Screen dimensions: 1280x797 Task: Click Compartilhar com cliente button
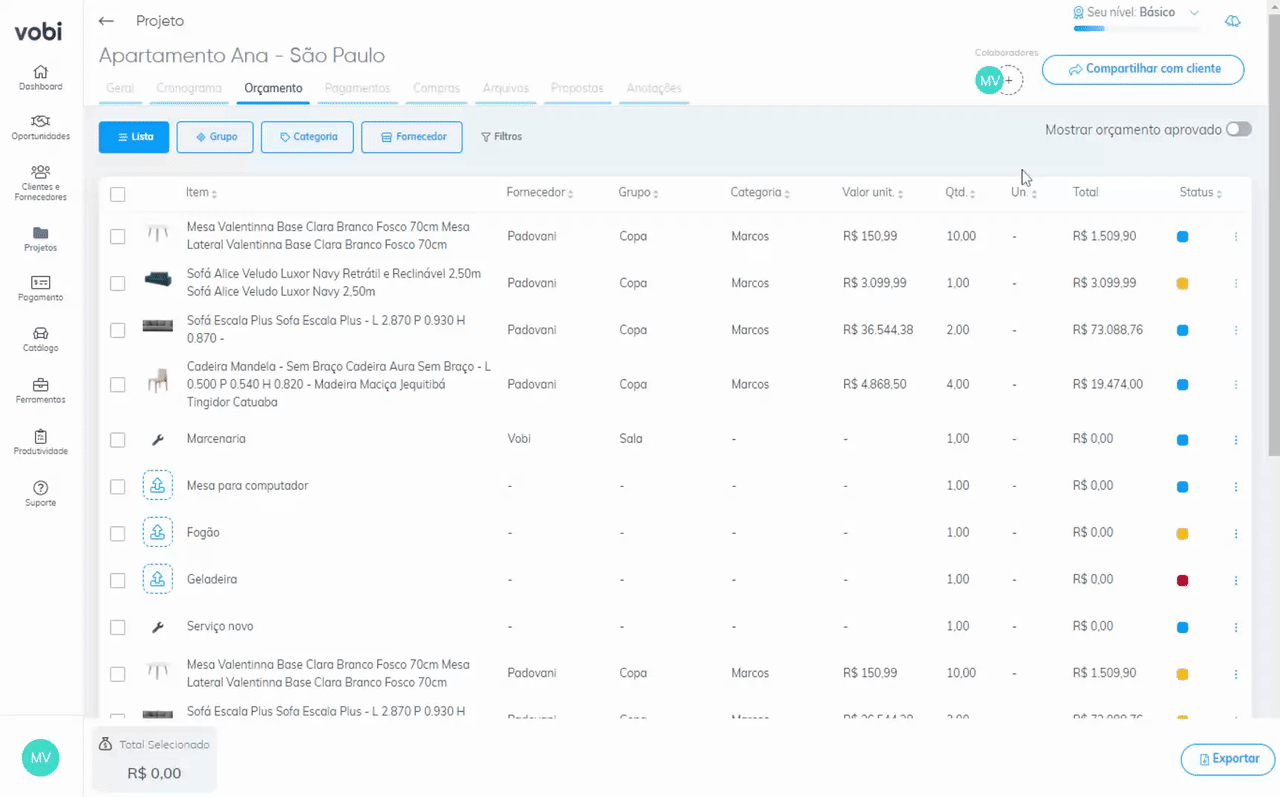coord(1143,69)
